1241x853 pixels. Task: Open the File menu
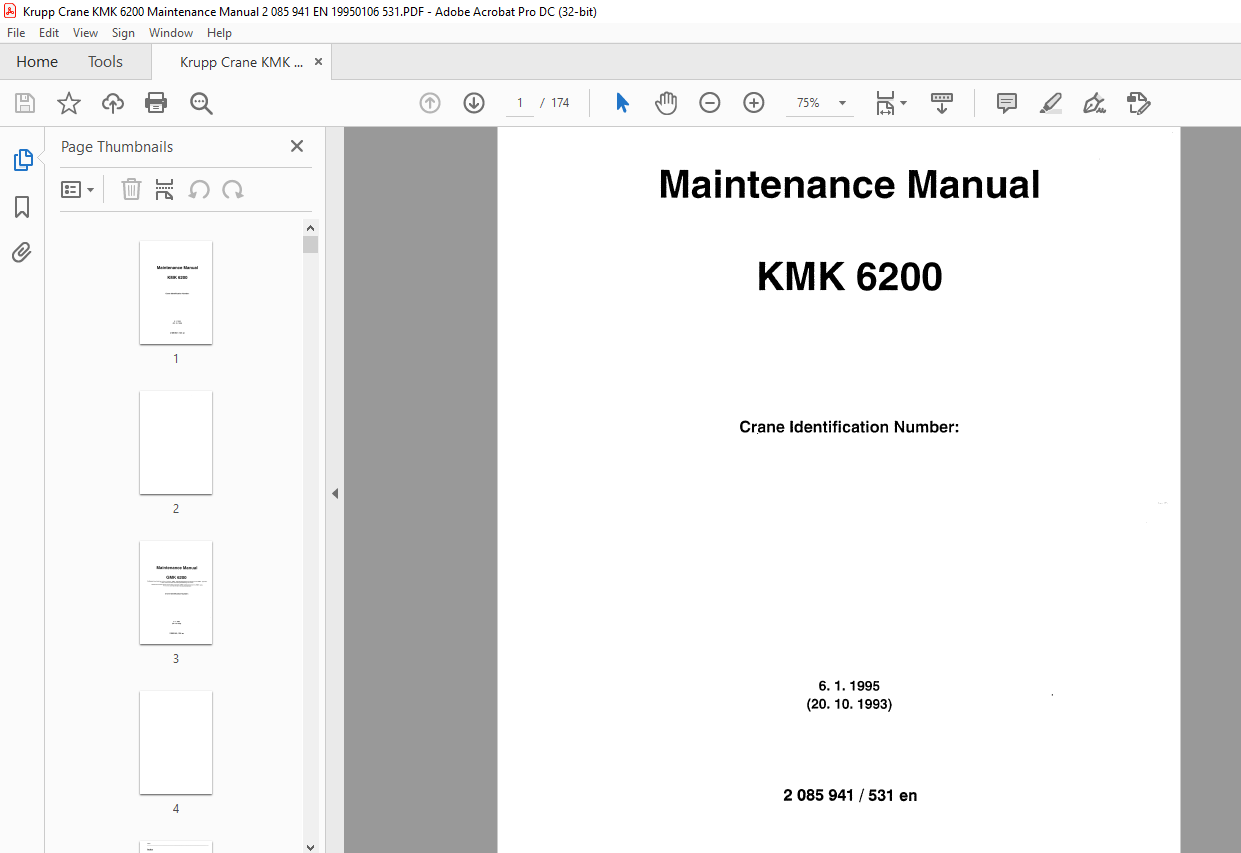pyautogui.click(x=16, y=33)
